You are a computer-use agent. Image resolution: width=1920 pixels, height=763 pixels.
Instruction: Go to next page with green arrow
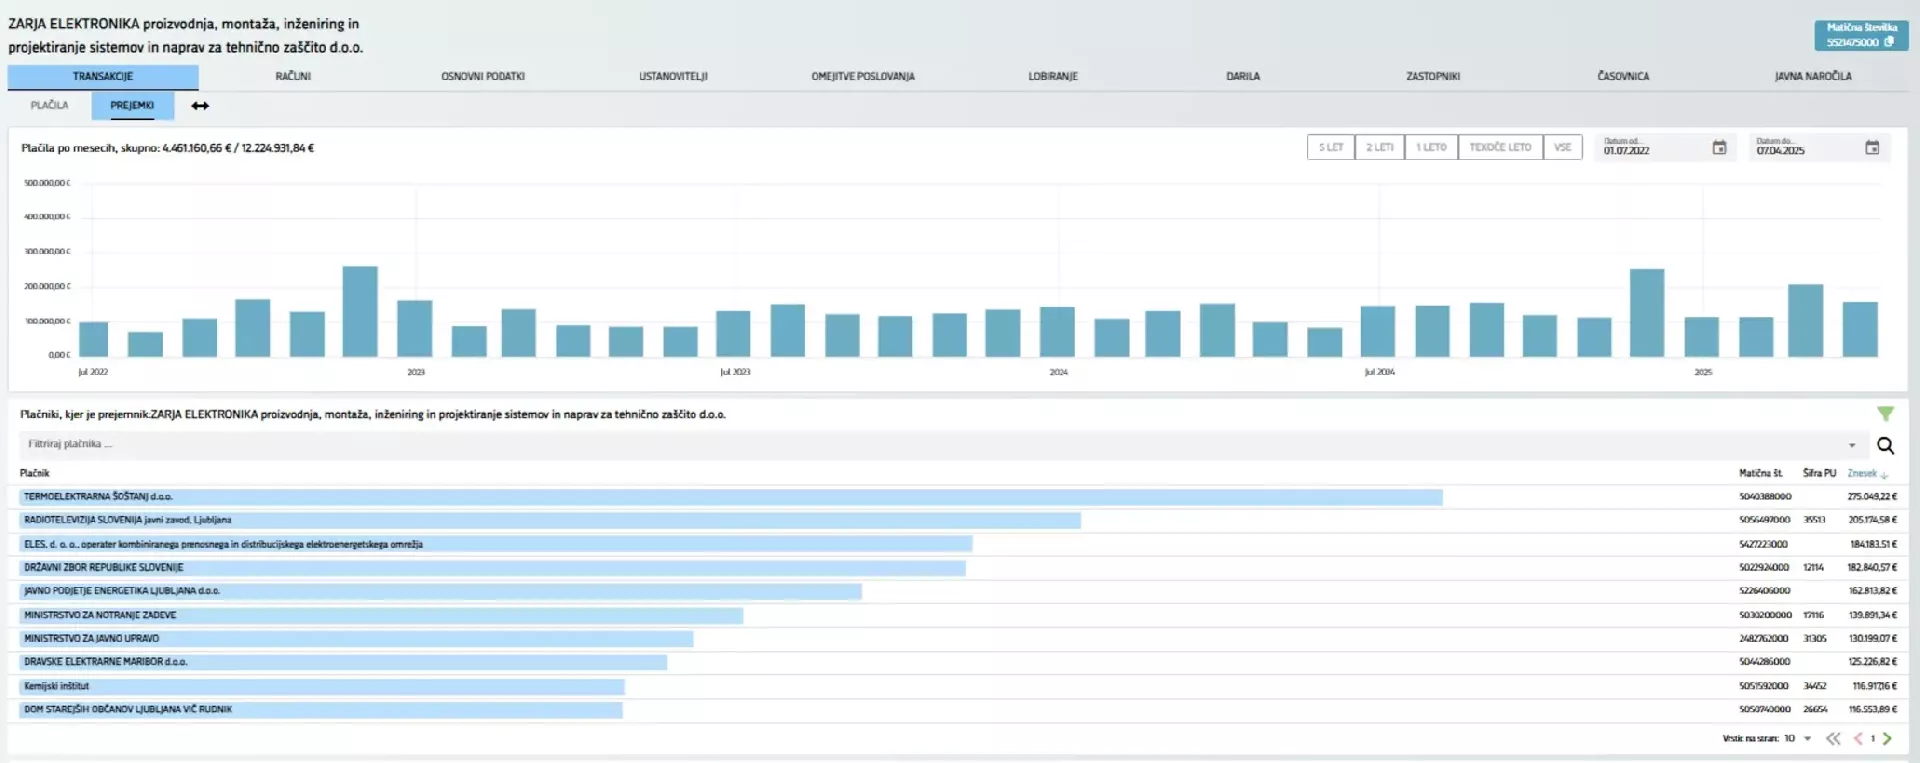click(1887, 739)
